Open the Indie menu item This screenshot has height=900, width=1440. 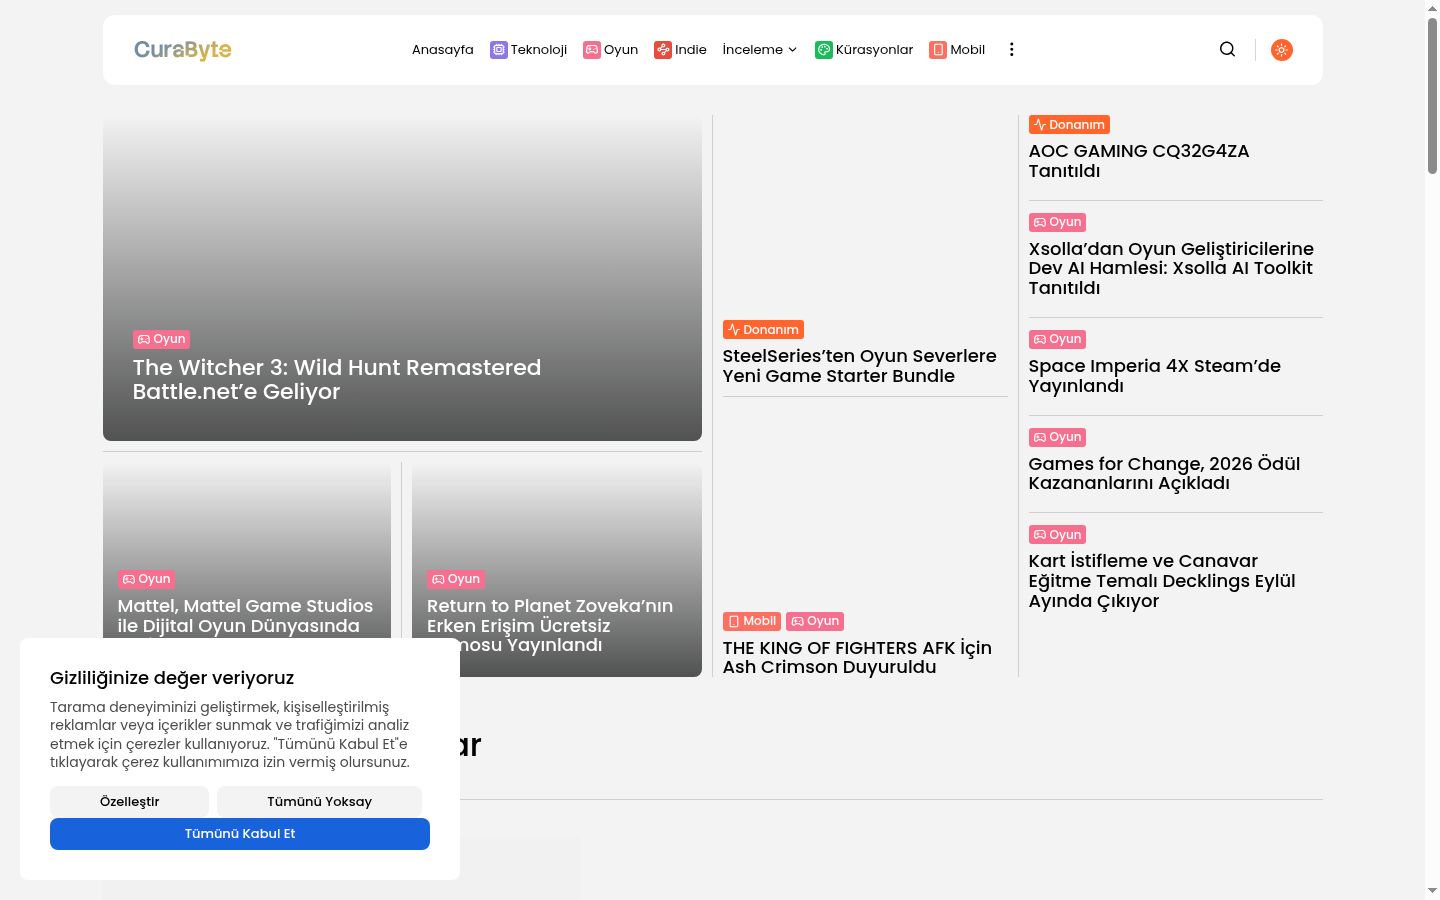pyautogui.click(x=680, y=50)
